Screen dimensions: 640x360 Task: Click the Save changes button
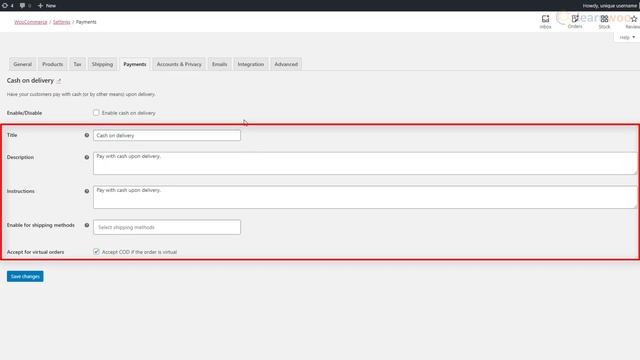[25, 276]
